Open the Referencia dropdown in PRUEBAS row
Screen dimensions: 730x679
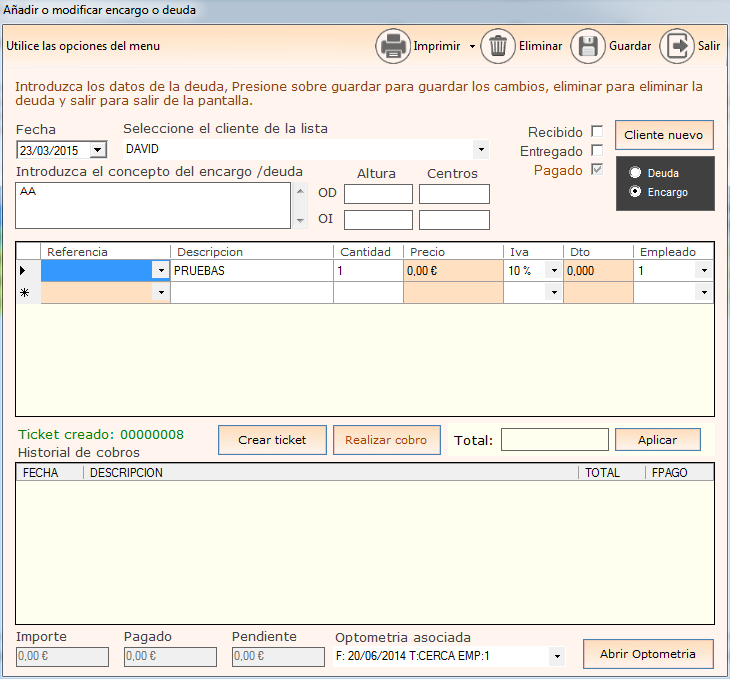coord(161,271)
